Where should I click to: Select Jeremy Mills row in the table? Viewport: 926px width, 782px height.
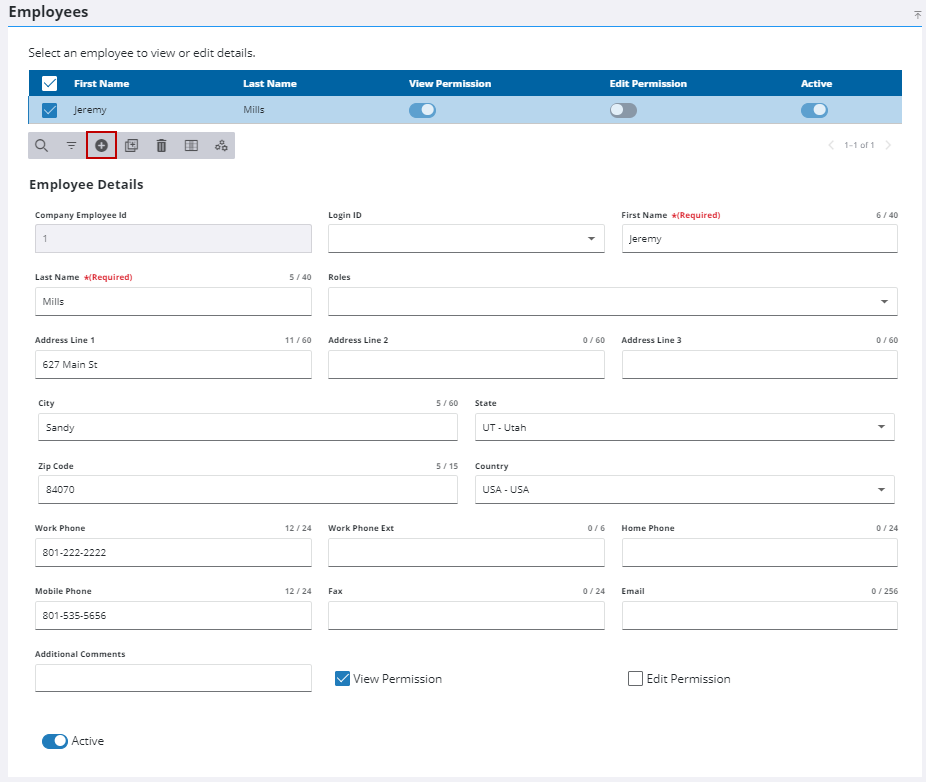tap(465, 110)
